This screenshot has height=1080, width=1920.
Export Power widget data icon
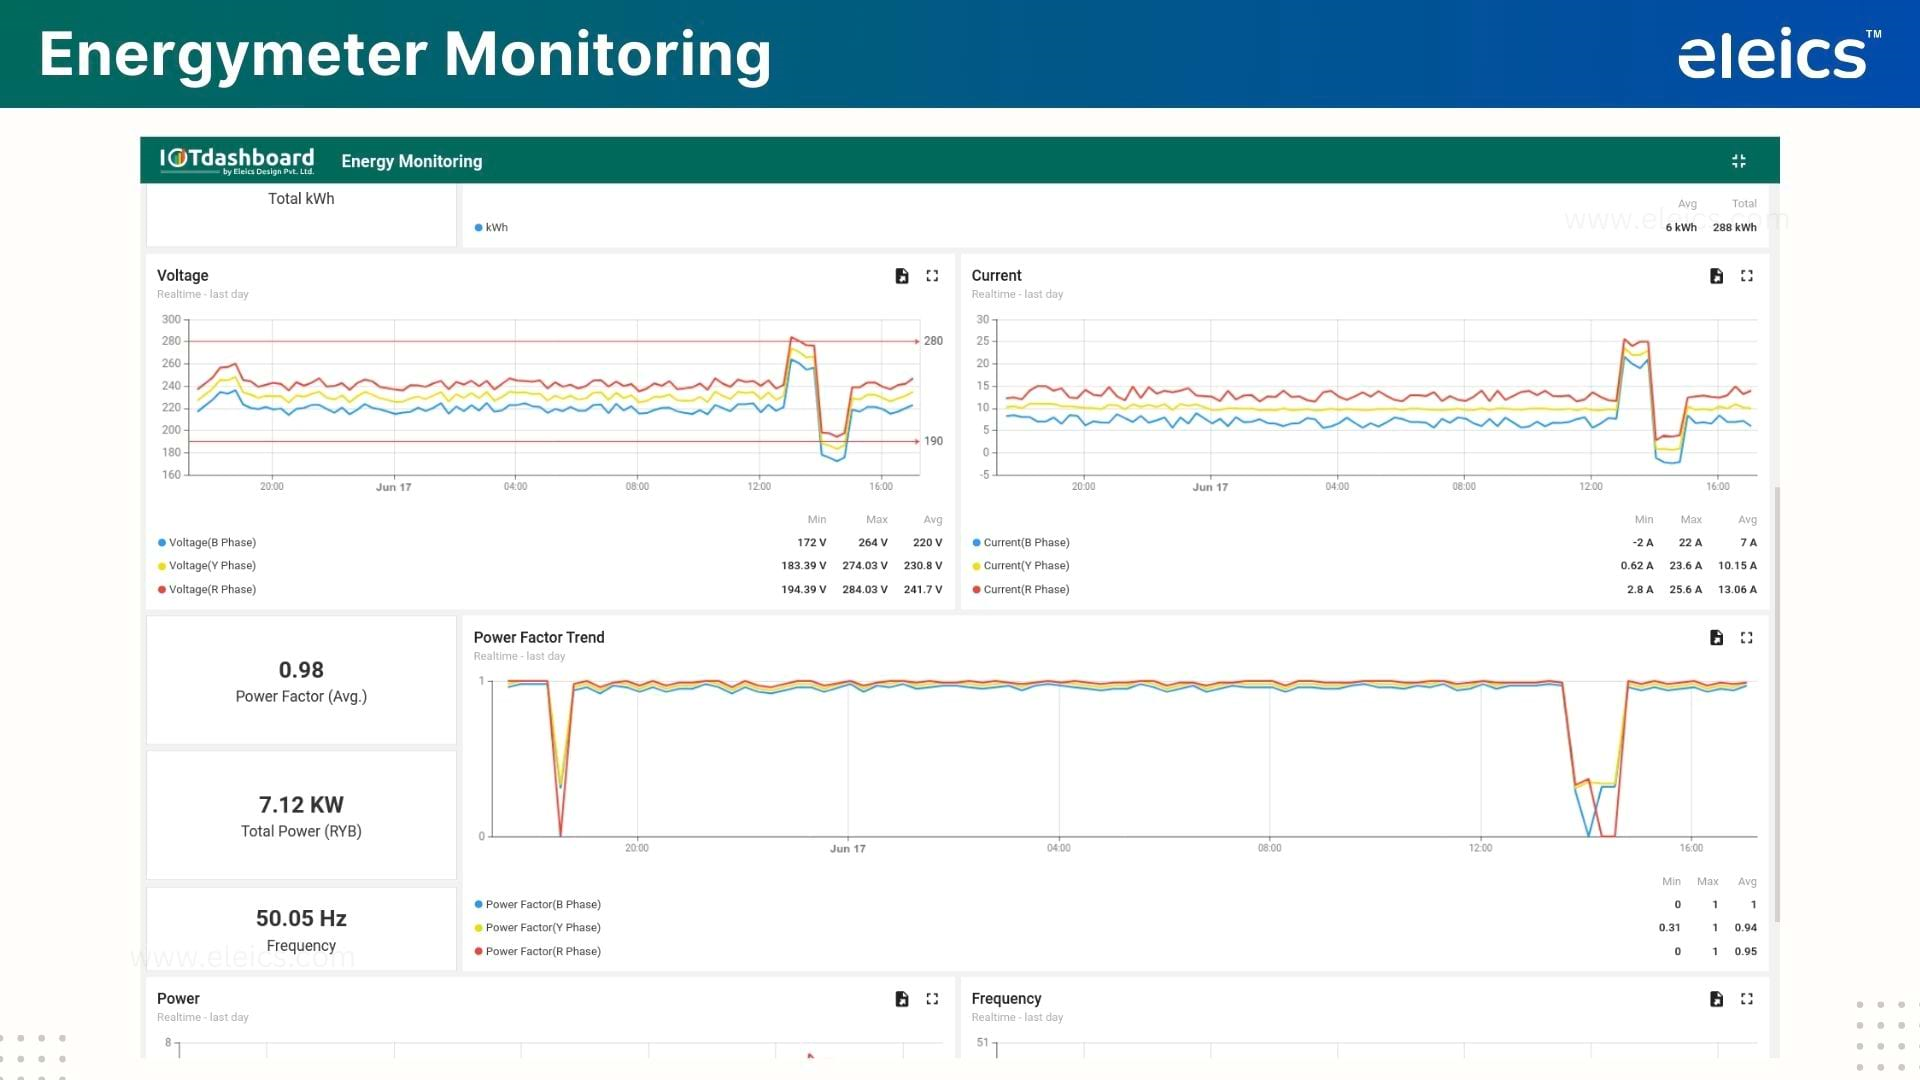pyautogui.click(x=901, y=999)
